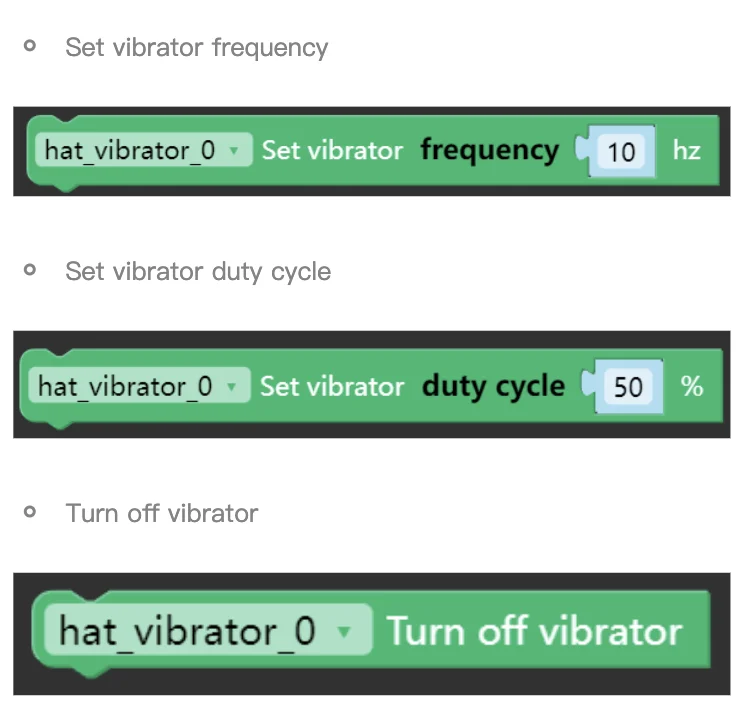Click the hz unit label on the frequency block

point(686,151)
